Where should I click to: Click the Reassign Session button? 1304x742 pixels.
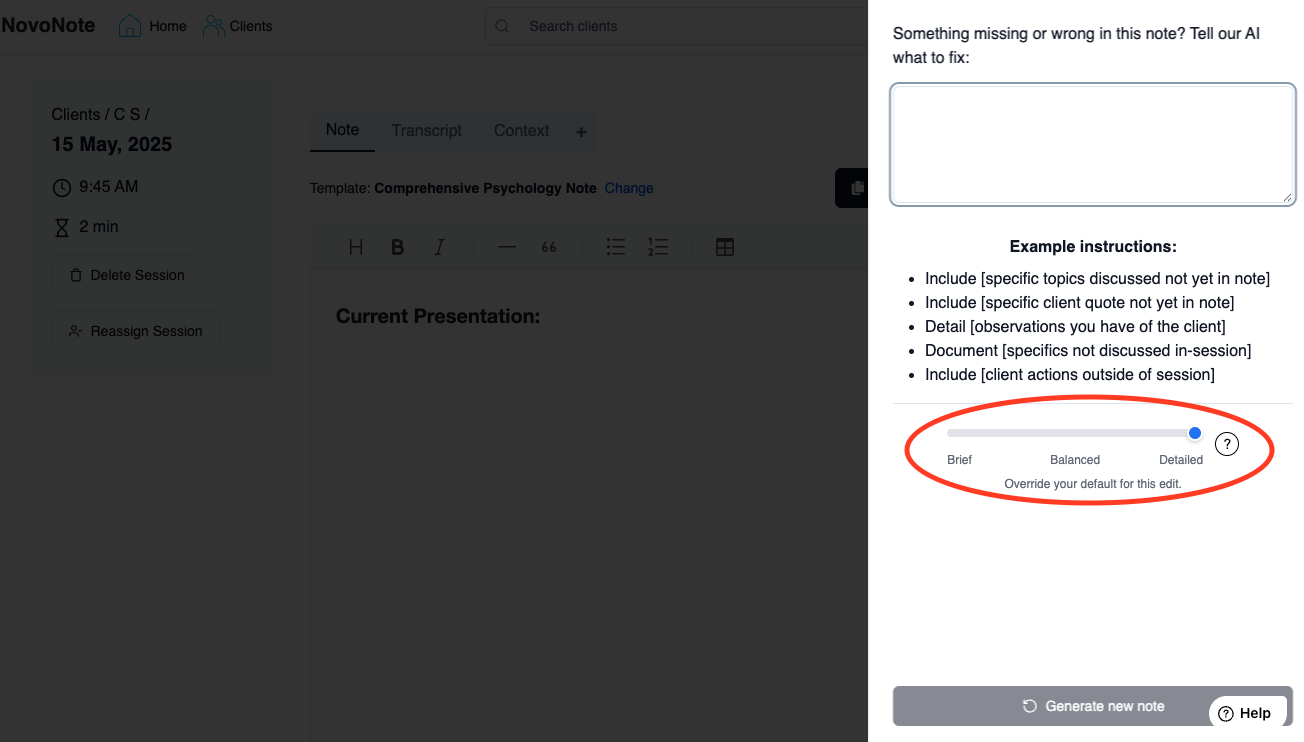point(135,331)
